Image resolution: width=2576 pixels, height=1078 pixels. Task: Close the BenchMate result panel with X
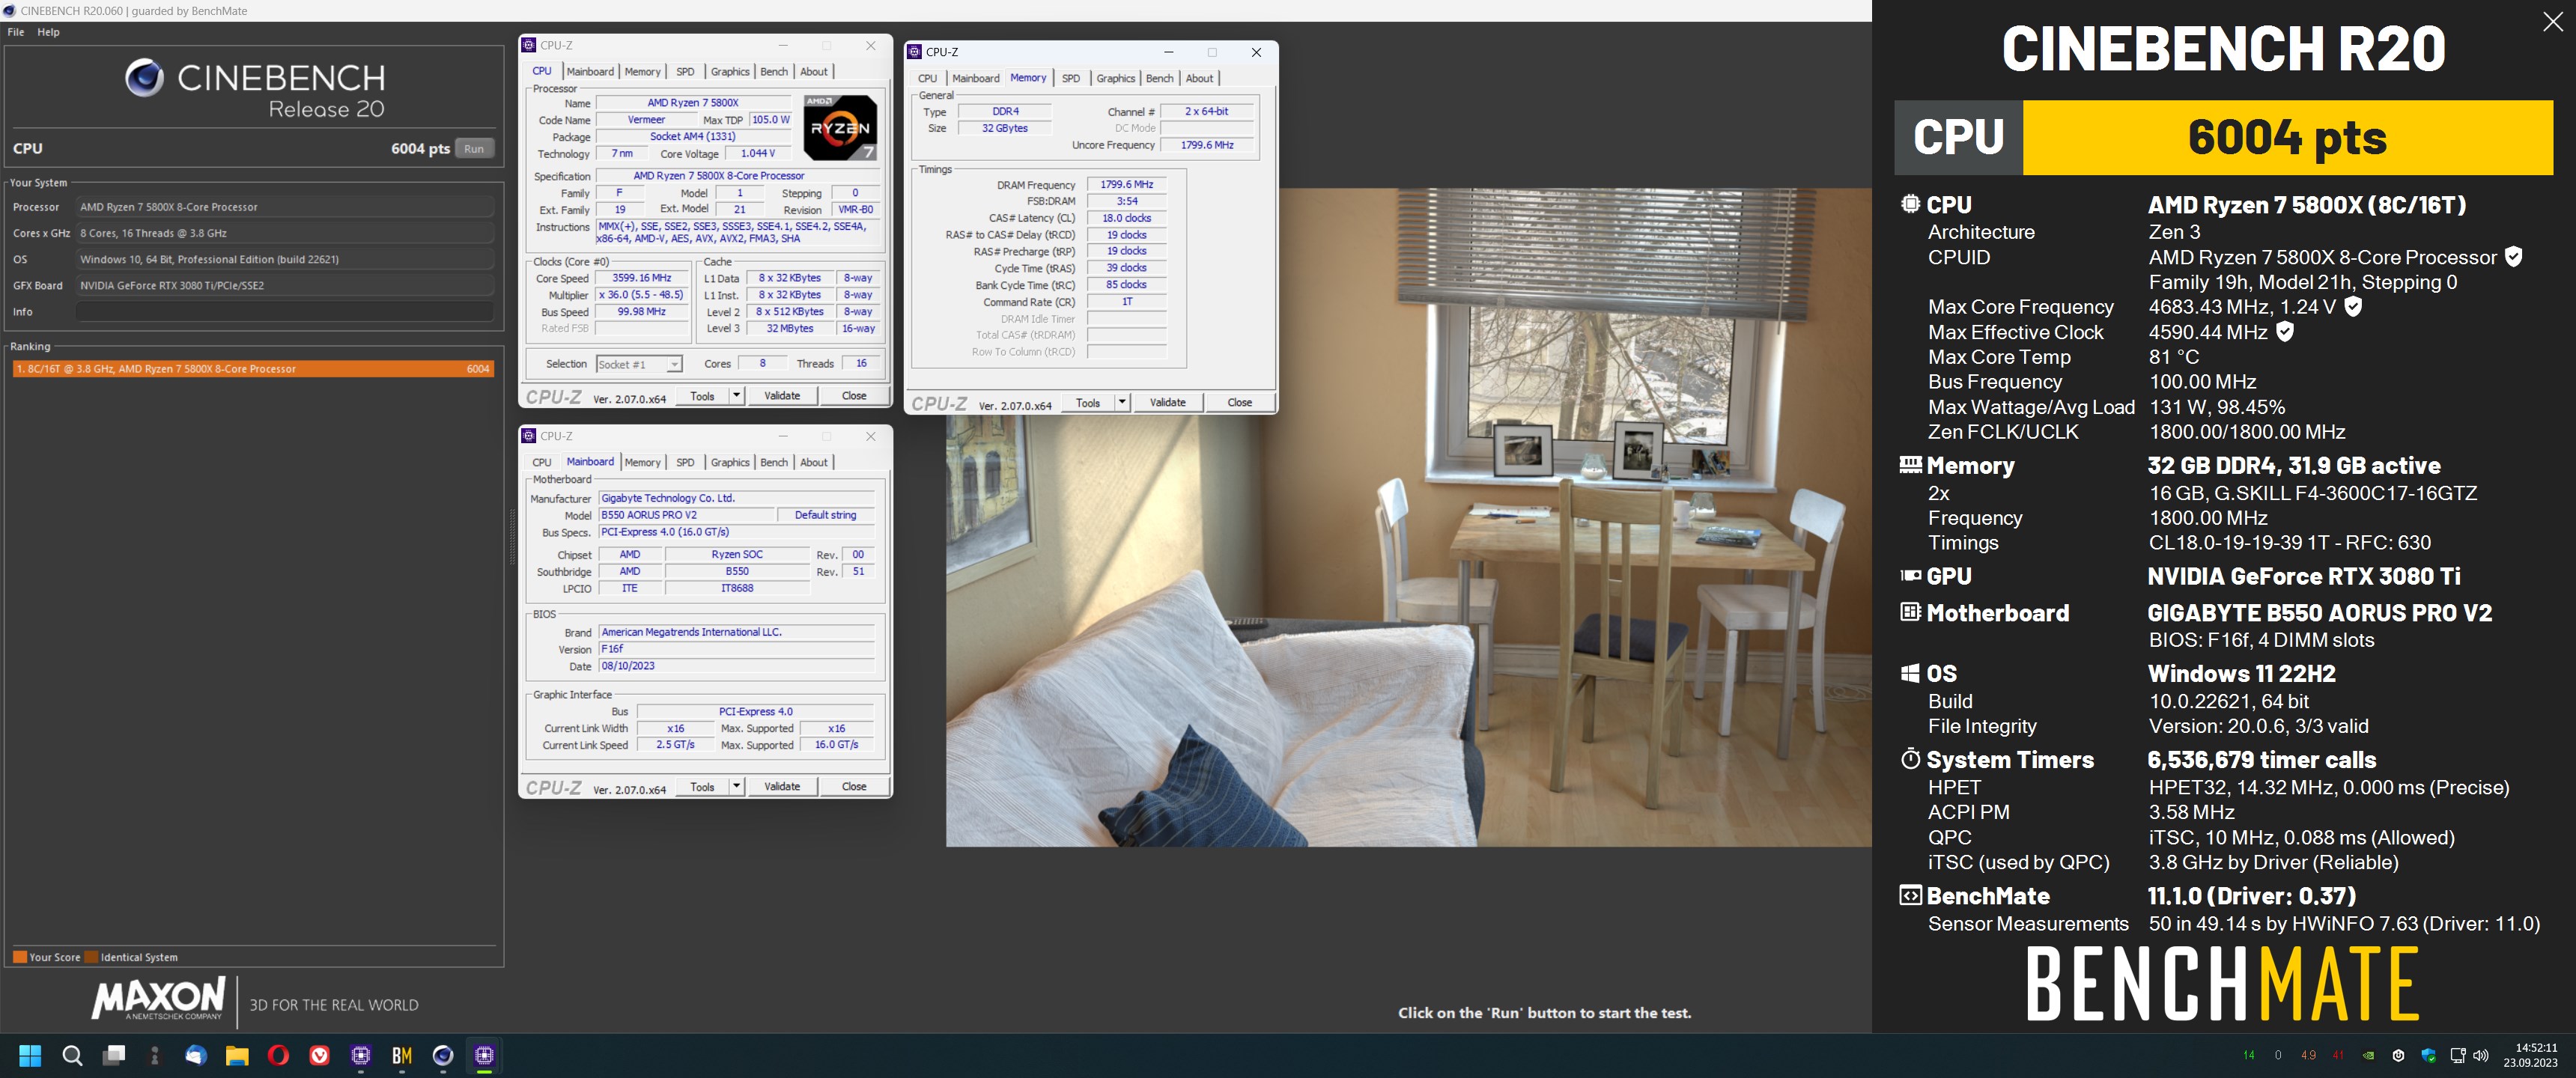[x=2552, y=22]
